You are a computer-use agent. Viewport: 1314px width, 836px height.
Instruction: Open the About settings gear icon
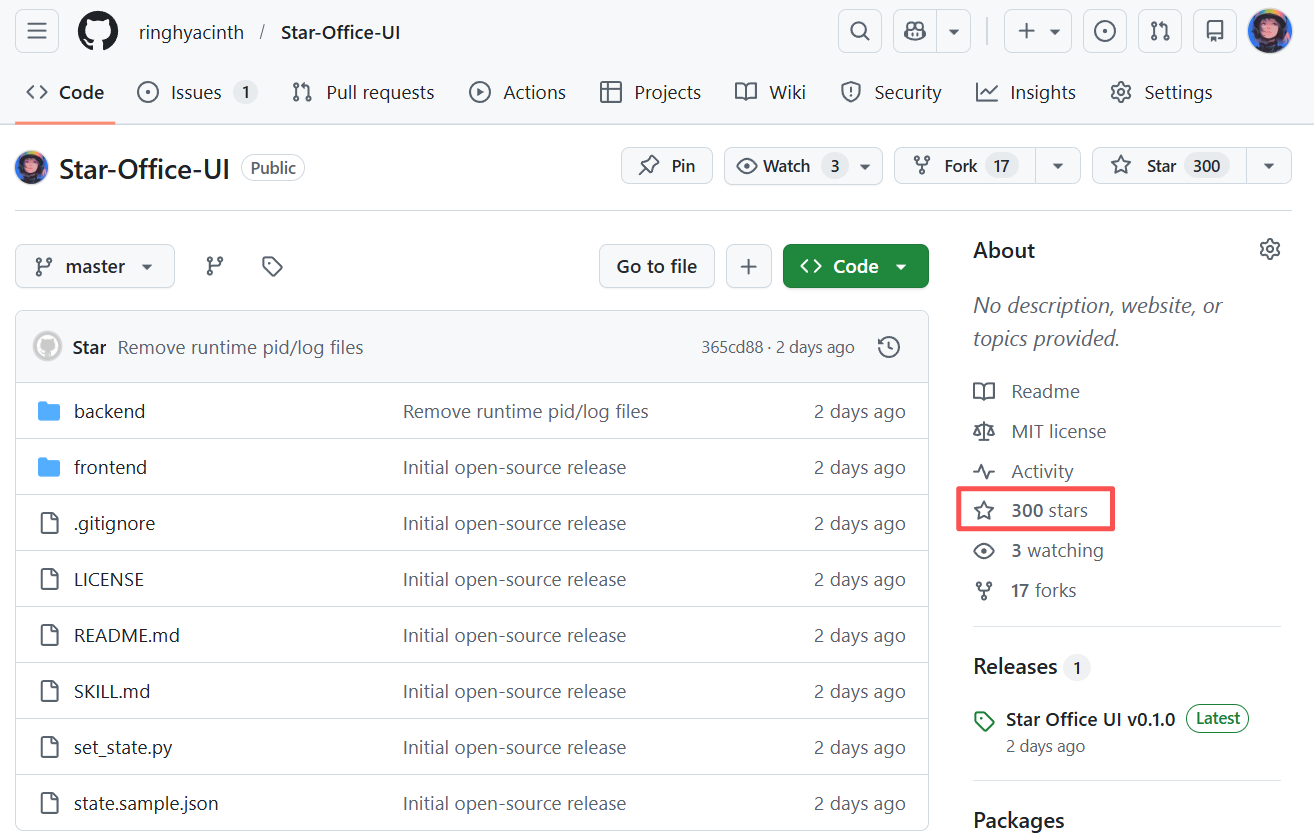point(1269,250)
